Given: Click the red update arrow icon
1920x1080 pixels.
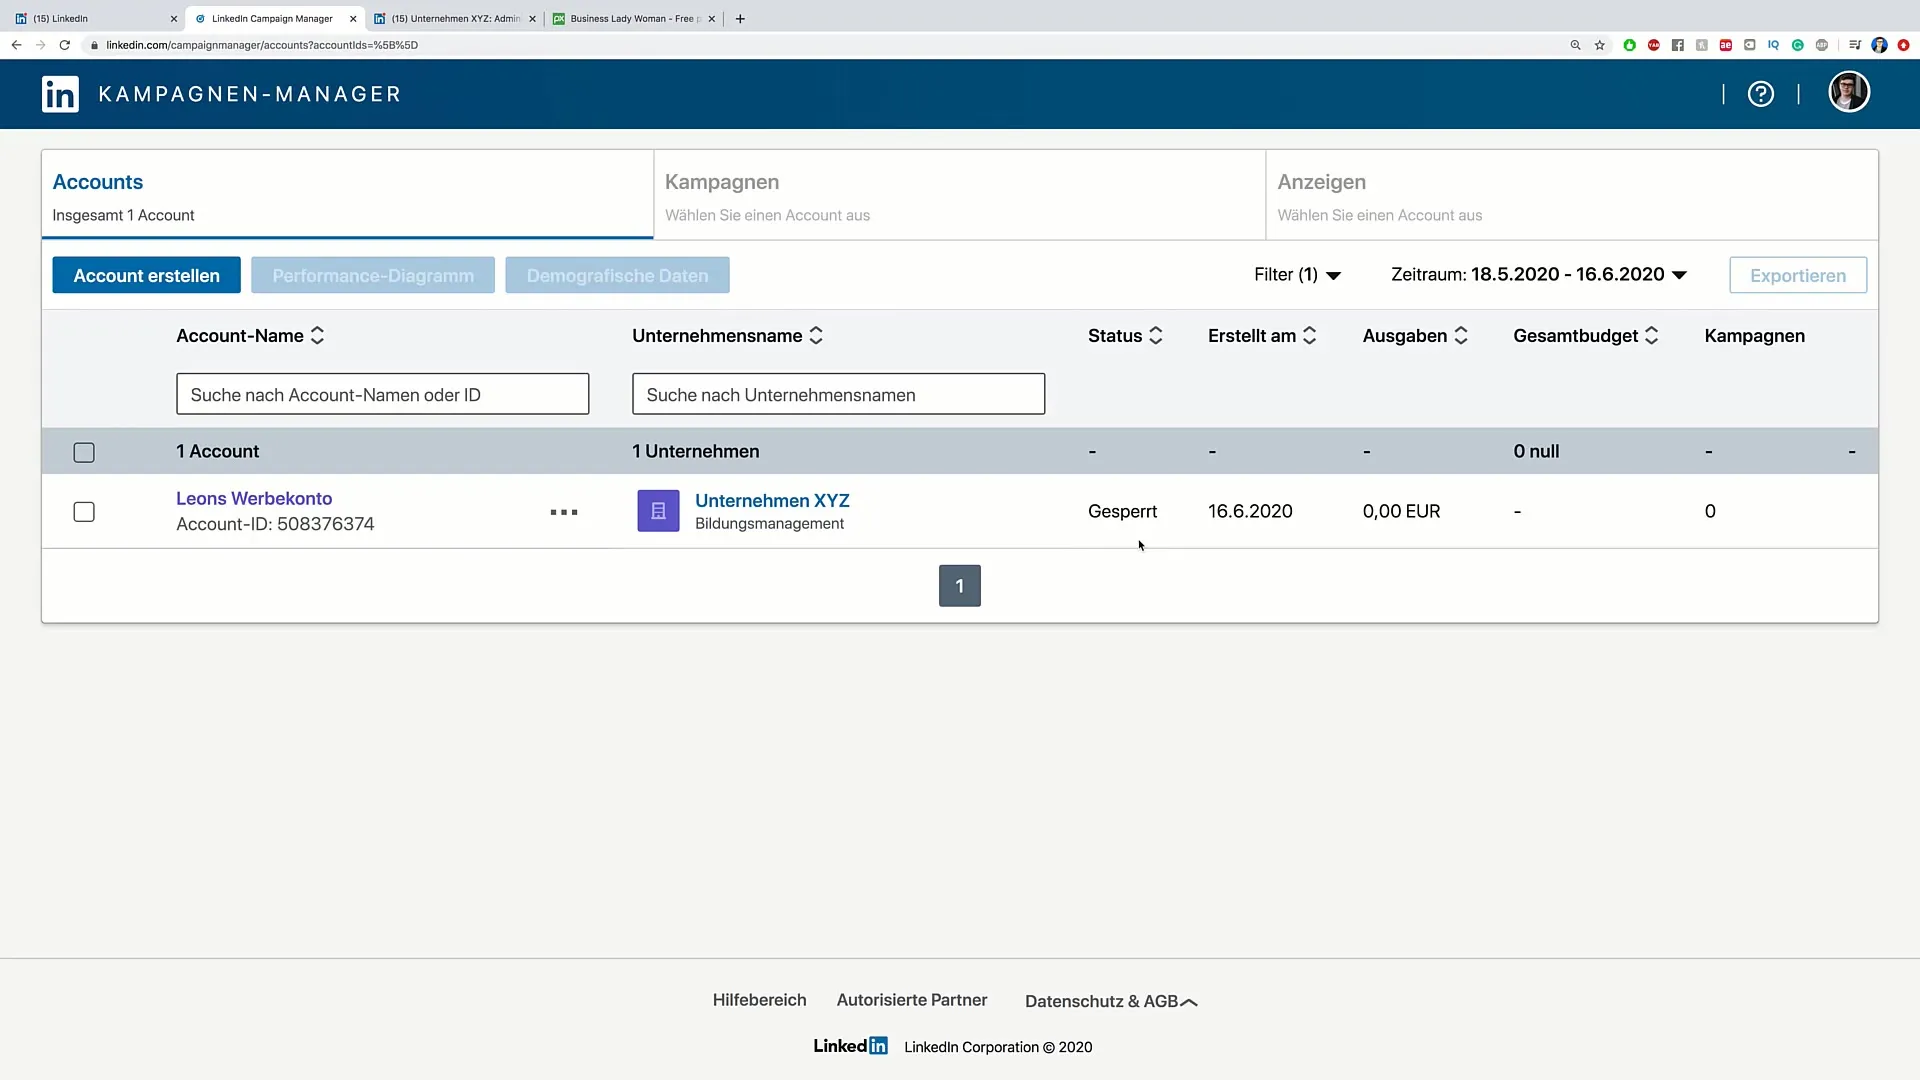Looking at the screenshot, I should pos(1903,45).
